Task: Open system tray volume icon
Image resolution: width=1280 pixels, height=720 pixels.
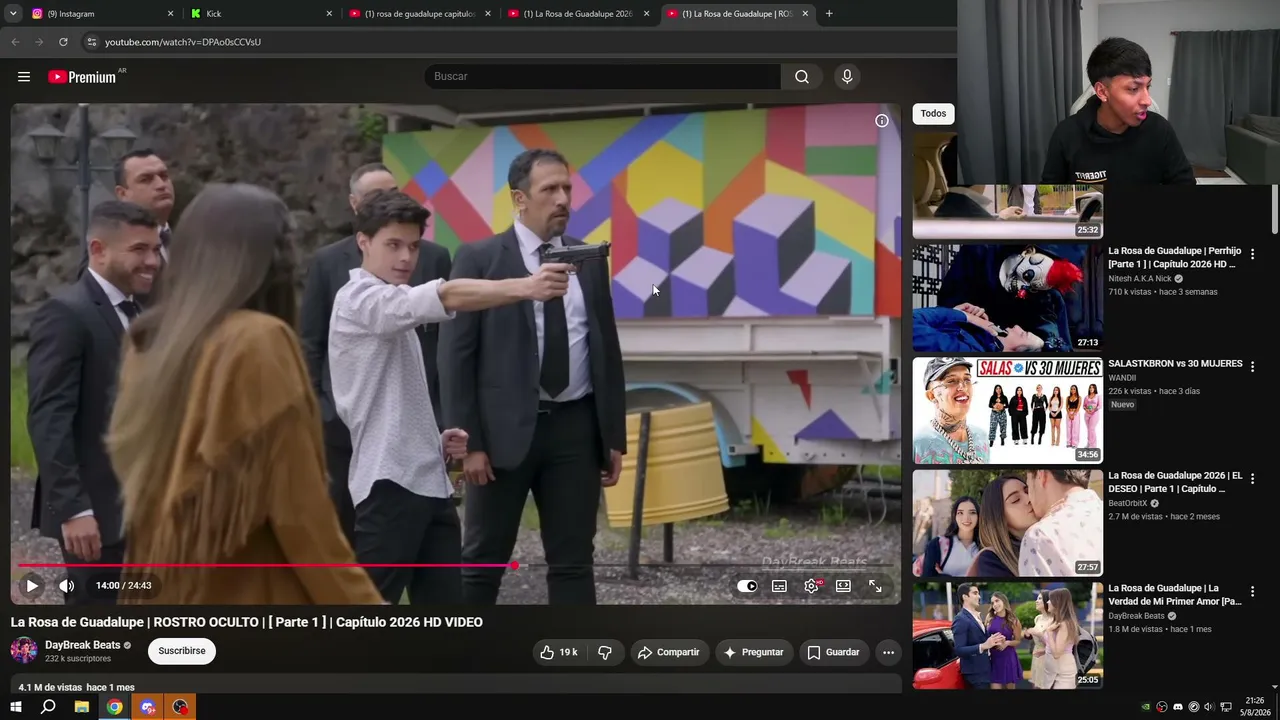Action: click(x=1210, y=707)
